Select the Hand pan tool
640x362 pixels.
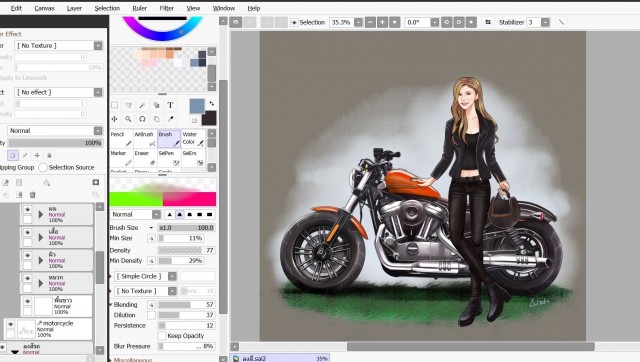click(156, 119)
